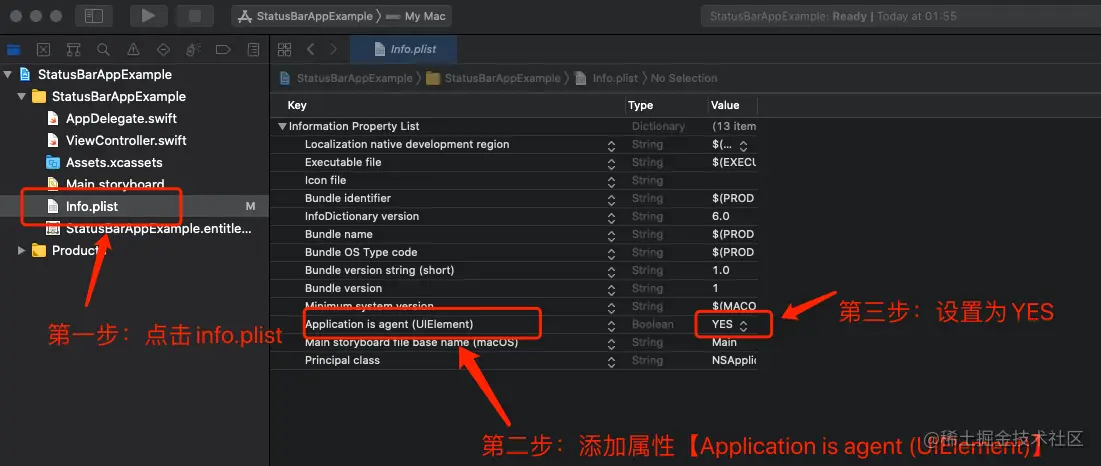Viewport: 1101px width, 466px height.
Task: Open the Breakpoint navigator icon
Action: point(223,50)
